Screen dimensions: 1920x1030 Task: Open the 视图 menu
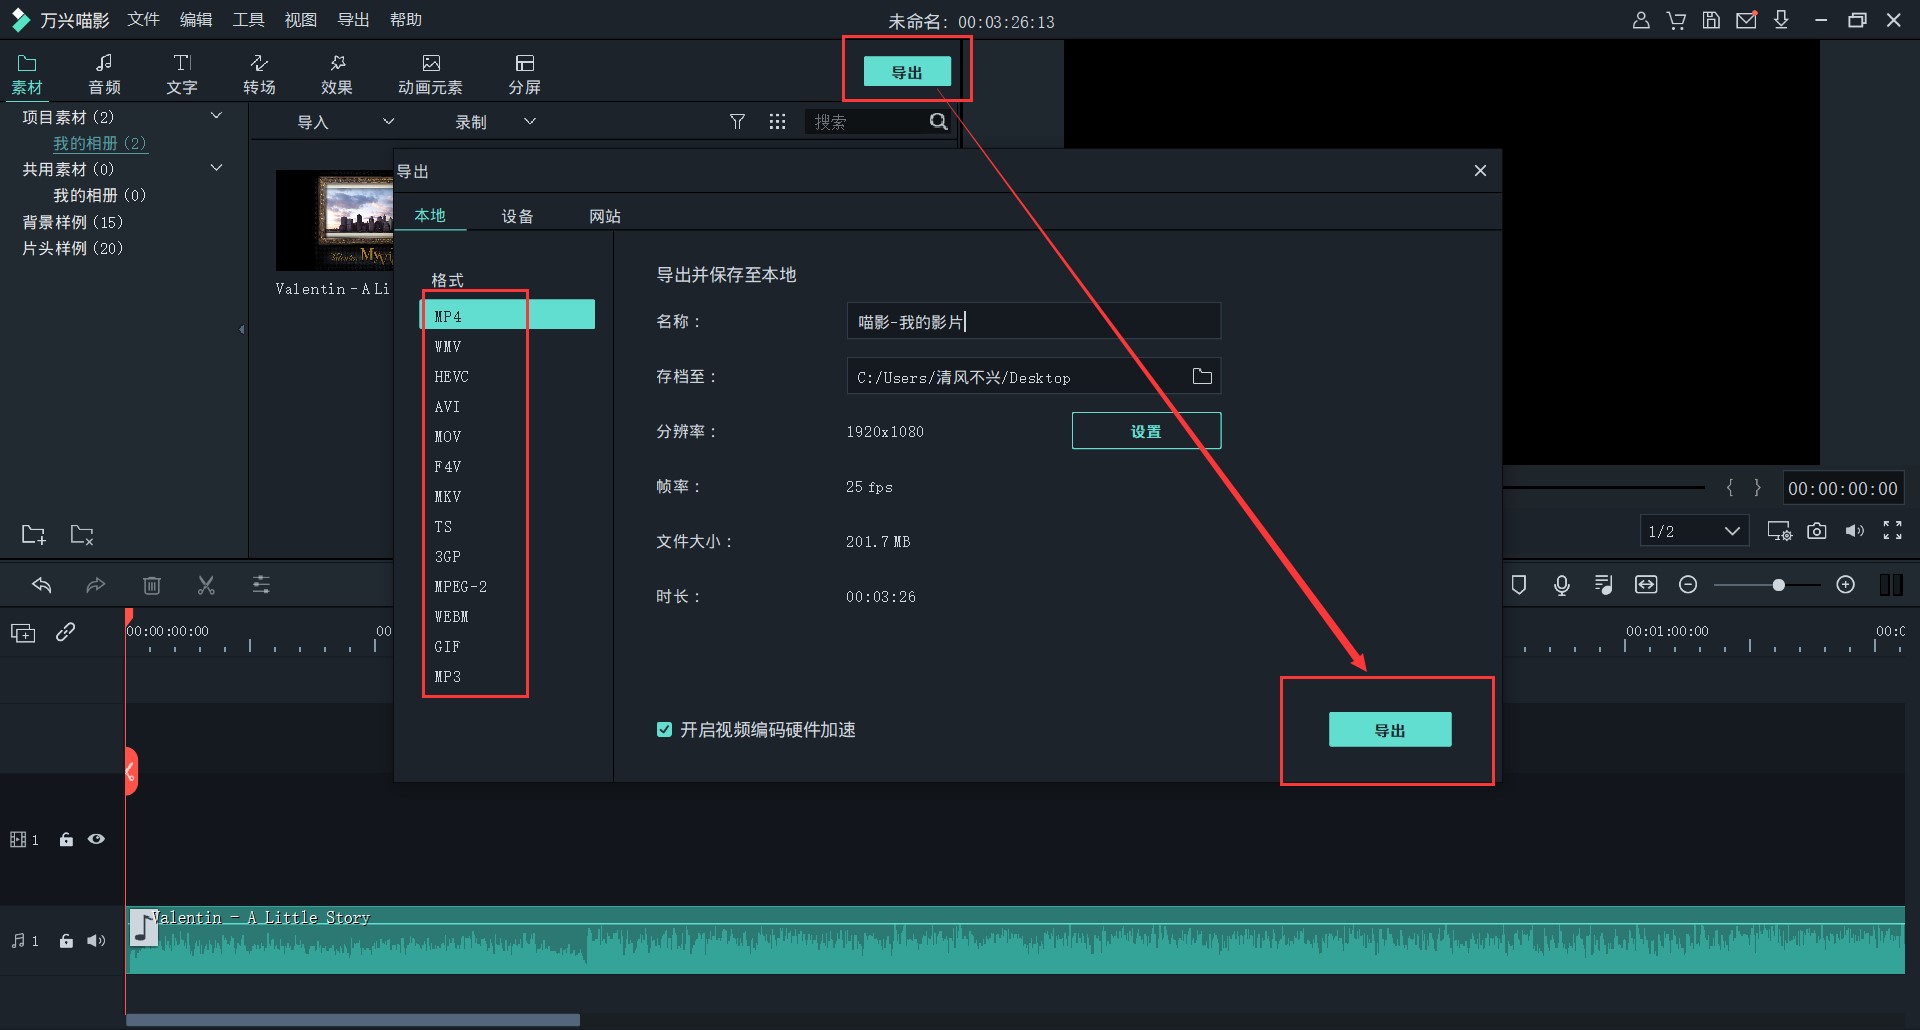tap(300, 20)
